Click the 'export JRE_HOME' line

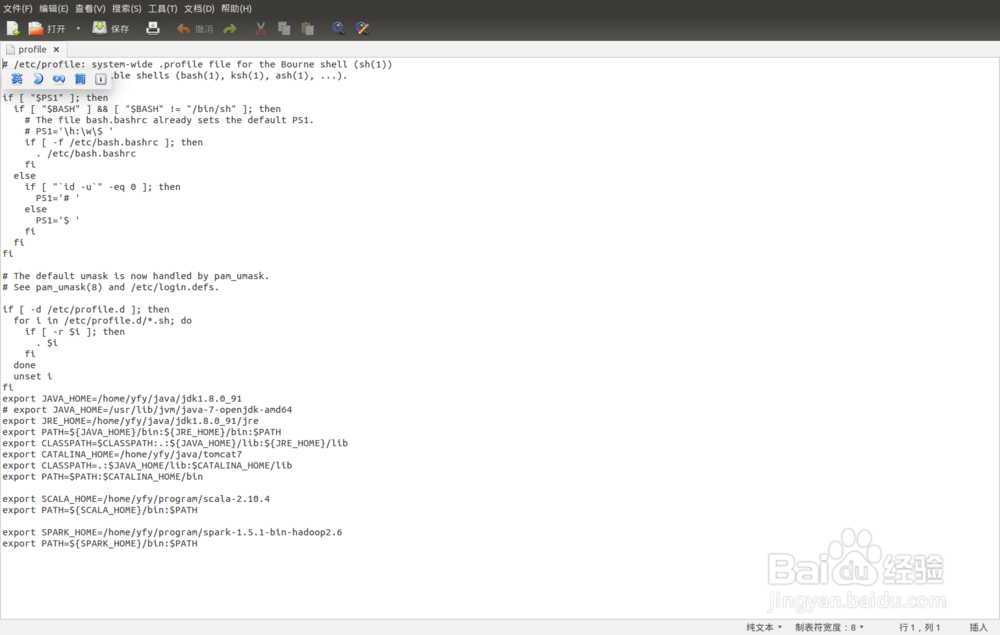[x=130, y=421]
